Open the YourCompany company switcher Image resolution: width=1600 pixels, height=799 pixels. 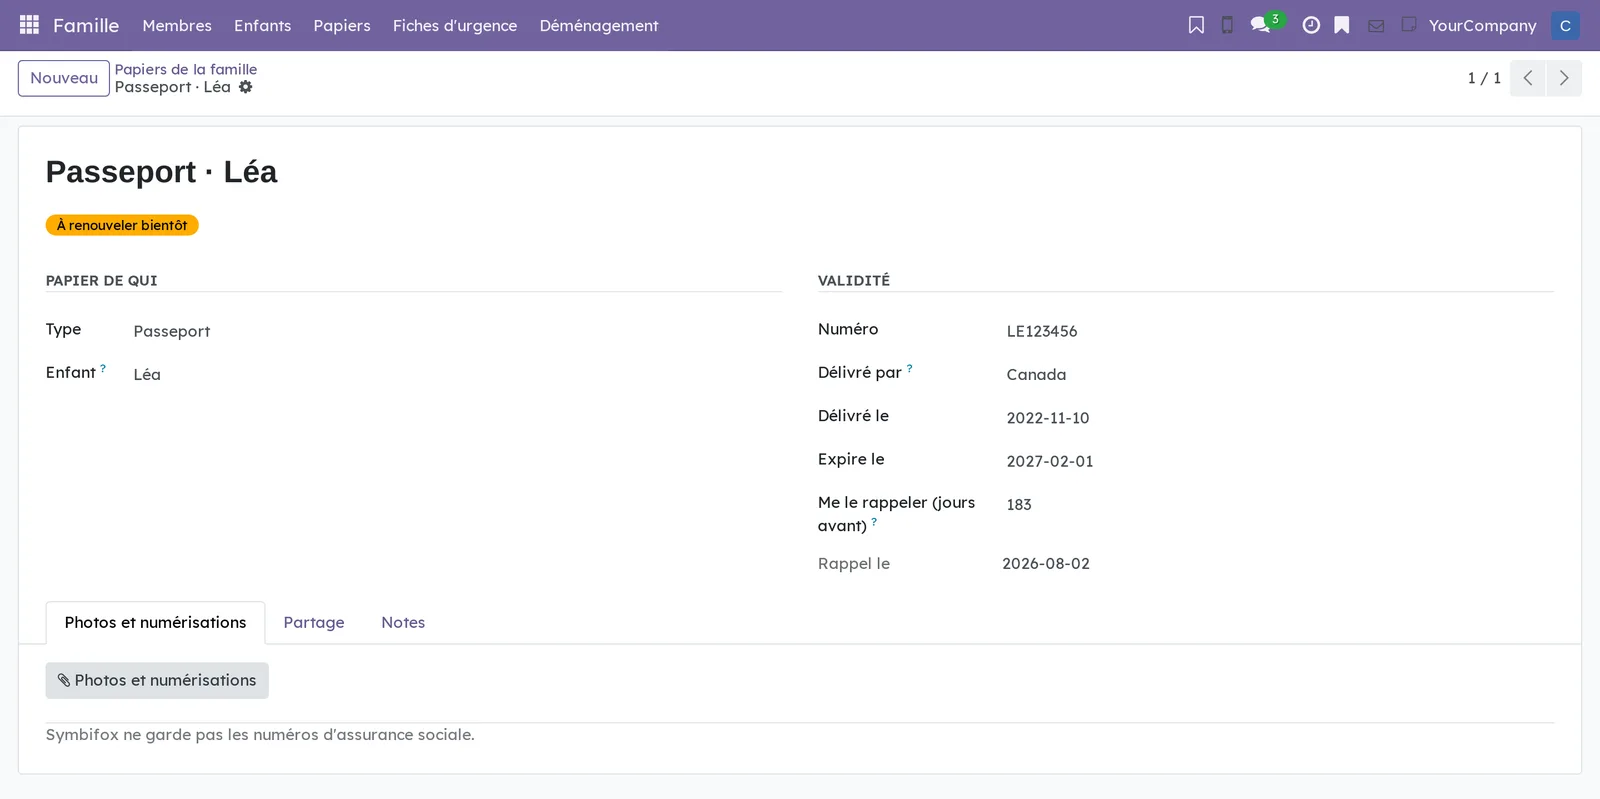click(1483, 25)
